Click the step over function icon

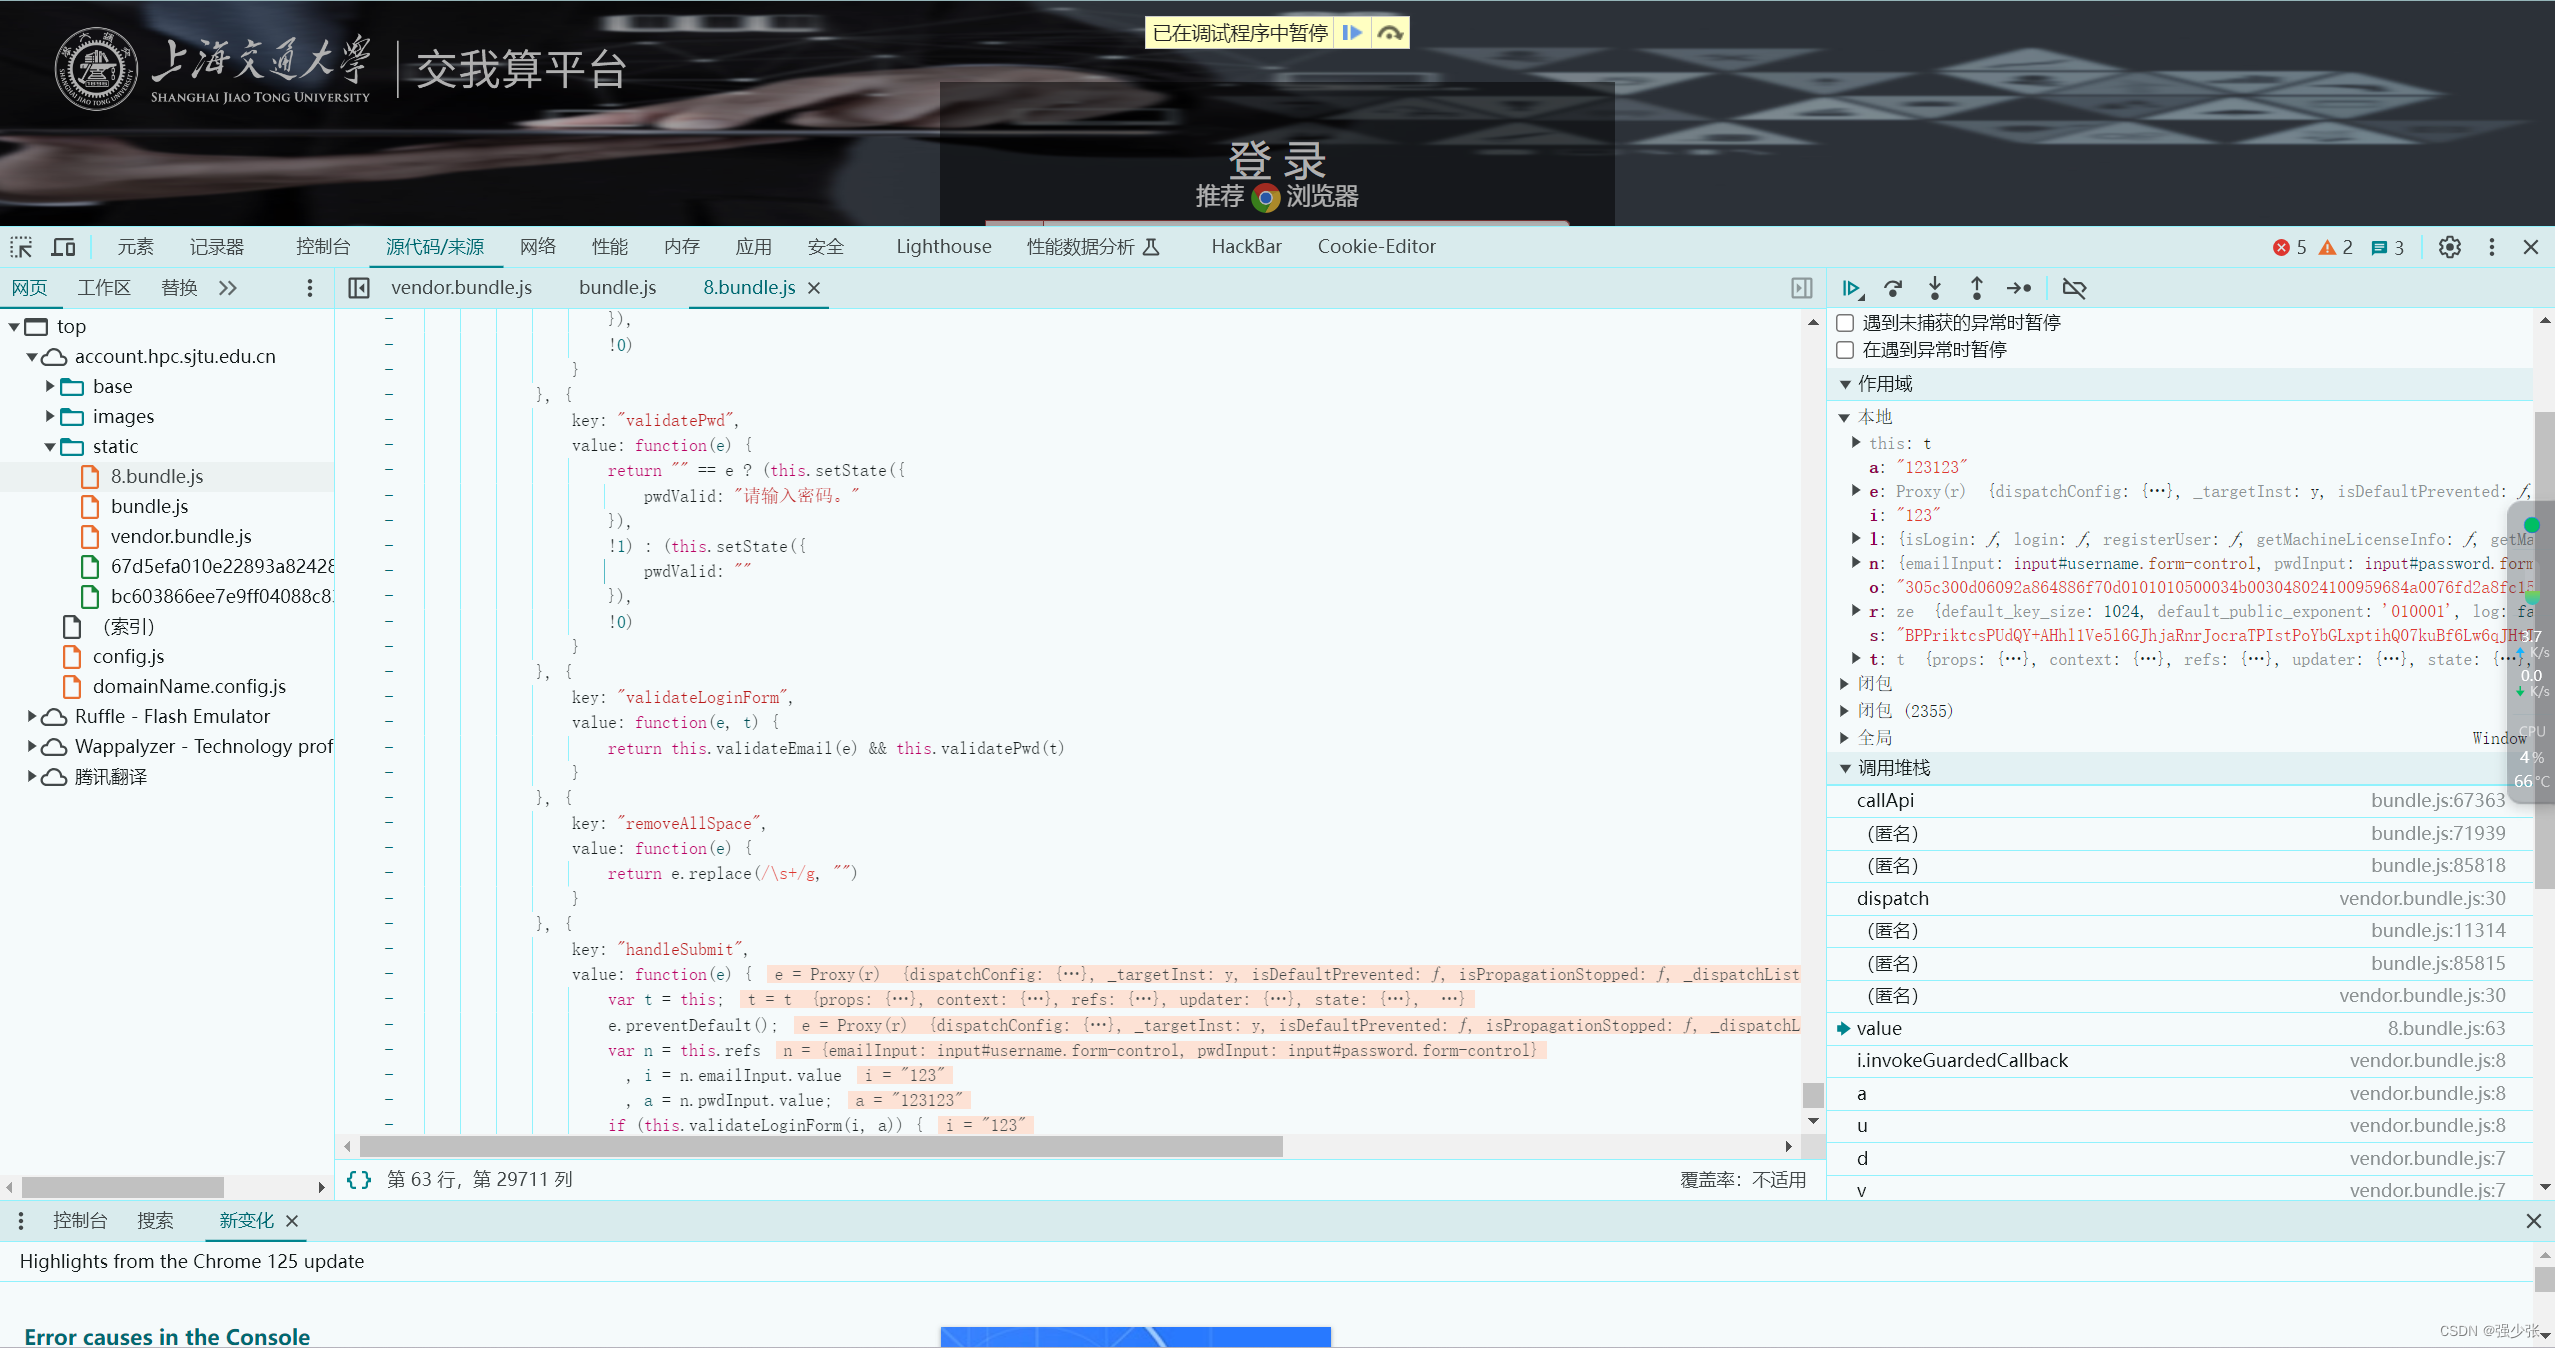[x=1893, y=288]
